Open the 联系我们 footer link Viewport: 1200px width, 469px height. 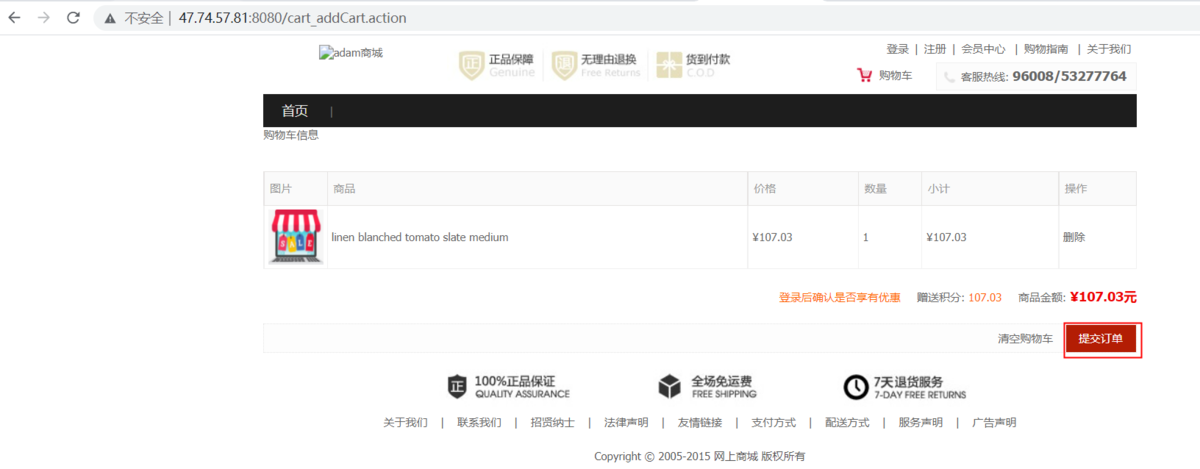tap(479, 422)
